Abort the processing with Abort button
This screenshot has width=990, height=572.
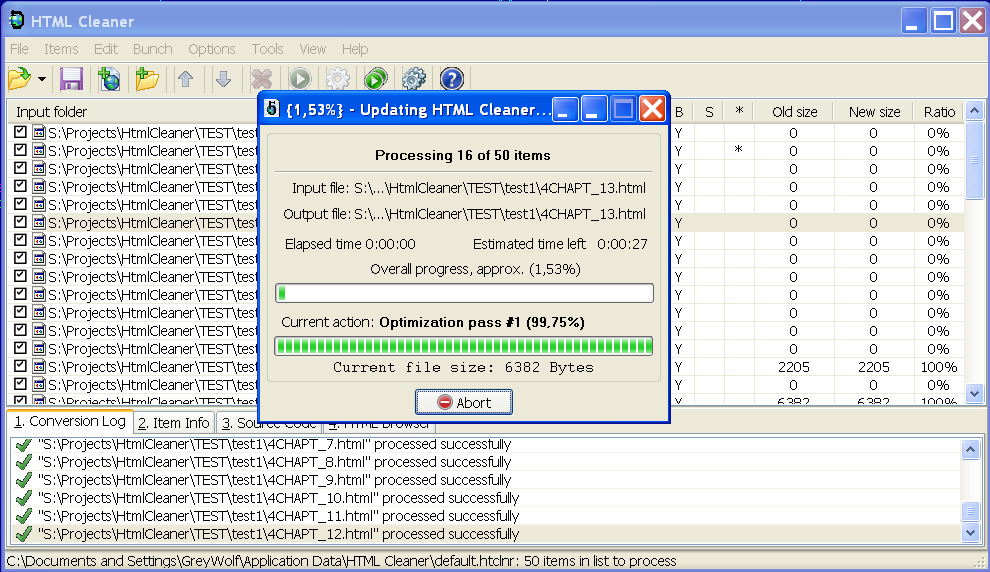(x=463, y=402)
